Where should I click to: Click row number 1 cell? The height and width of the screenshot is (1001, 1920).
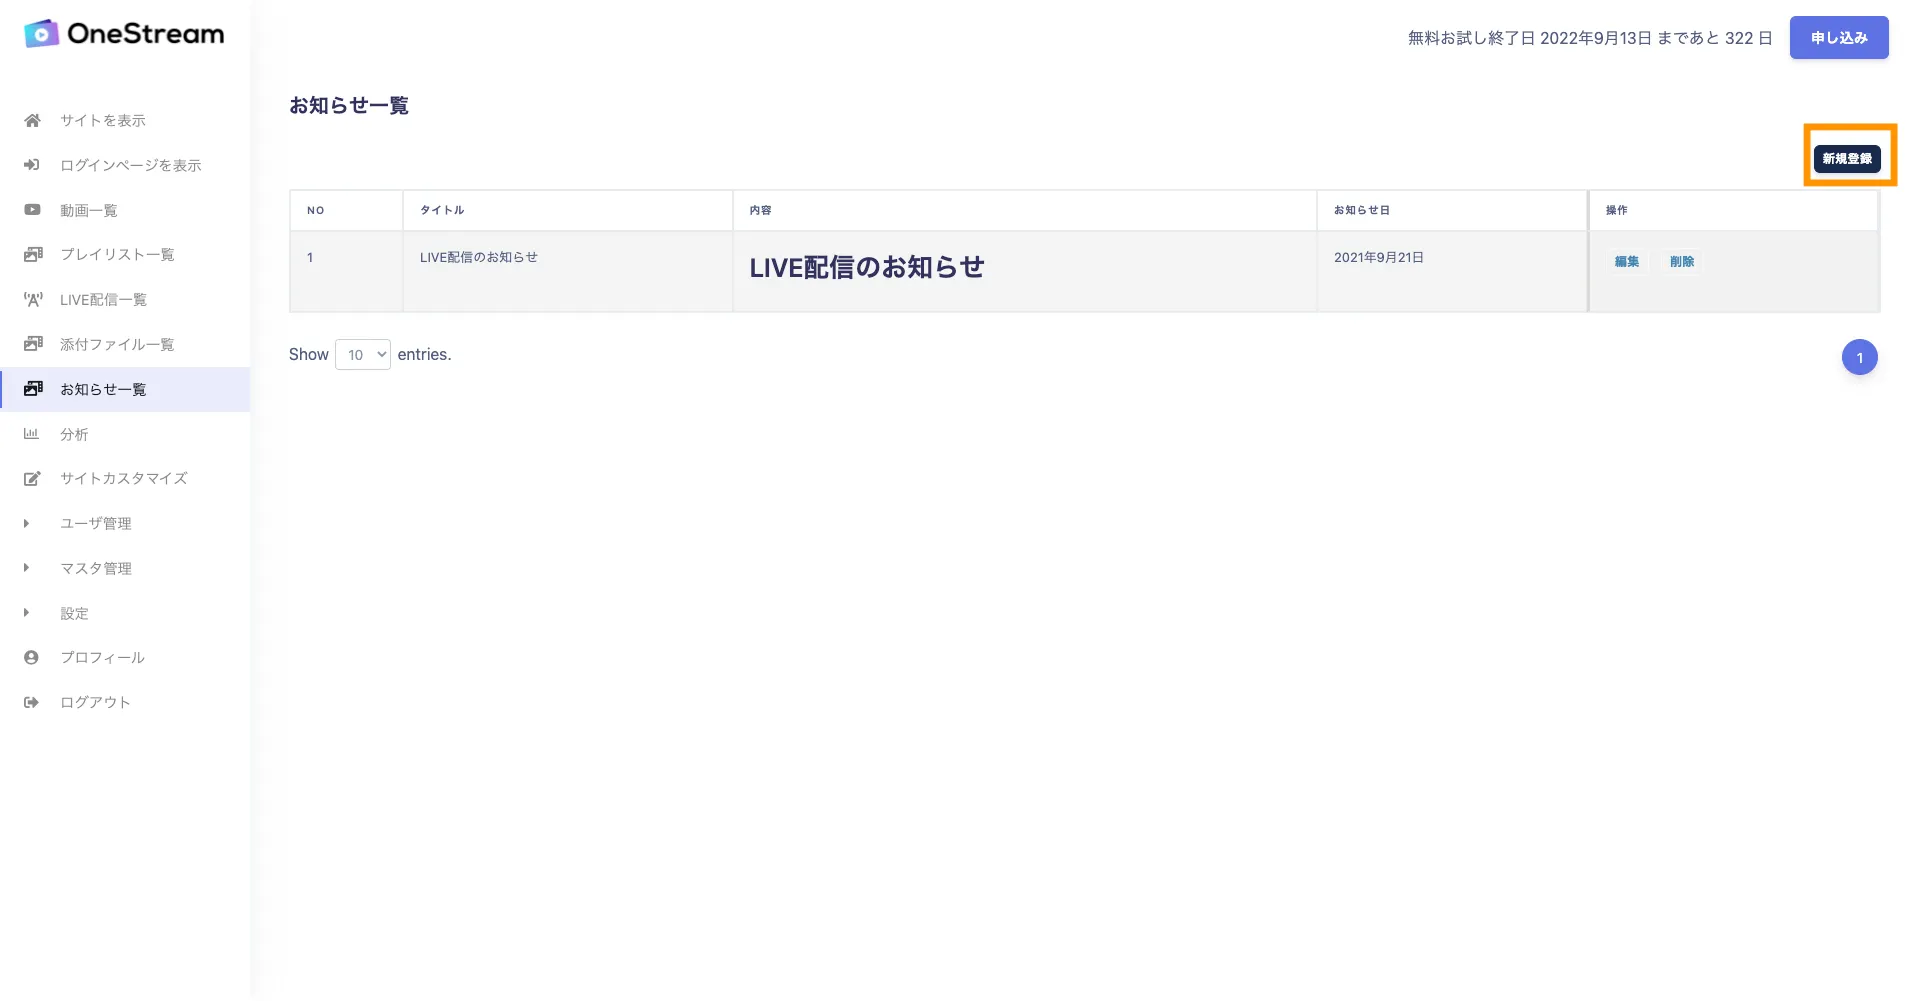(x=346, y=271)
